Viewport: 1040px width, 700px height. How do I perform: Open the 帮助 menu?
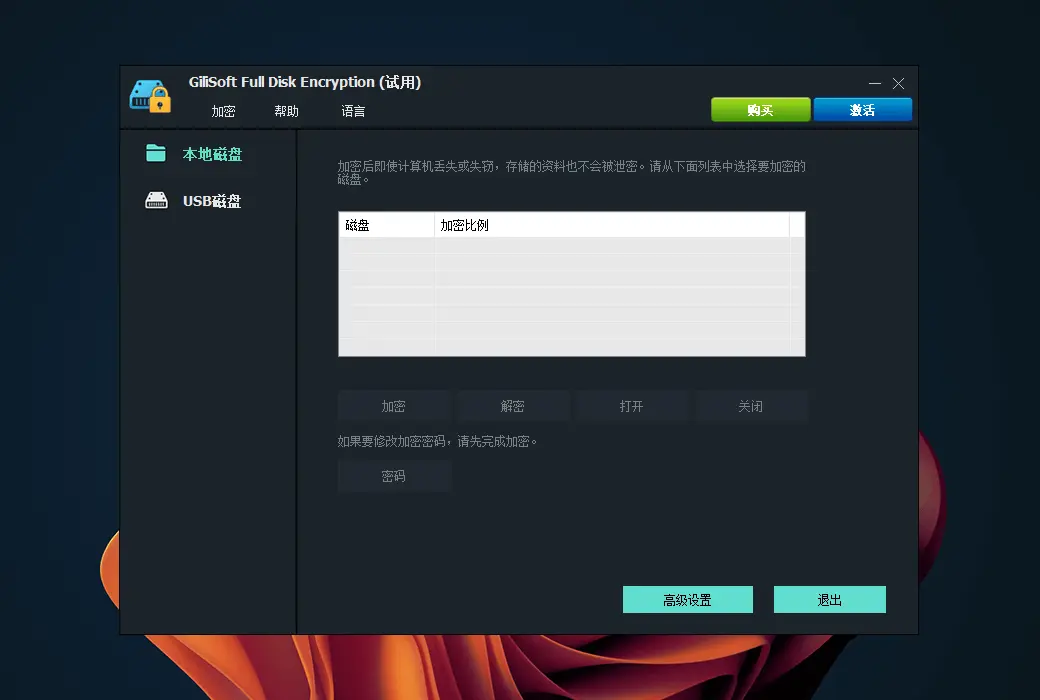pos(287,111)
